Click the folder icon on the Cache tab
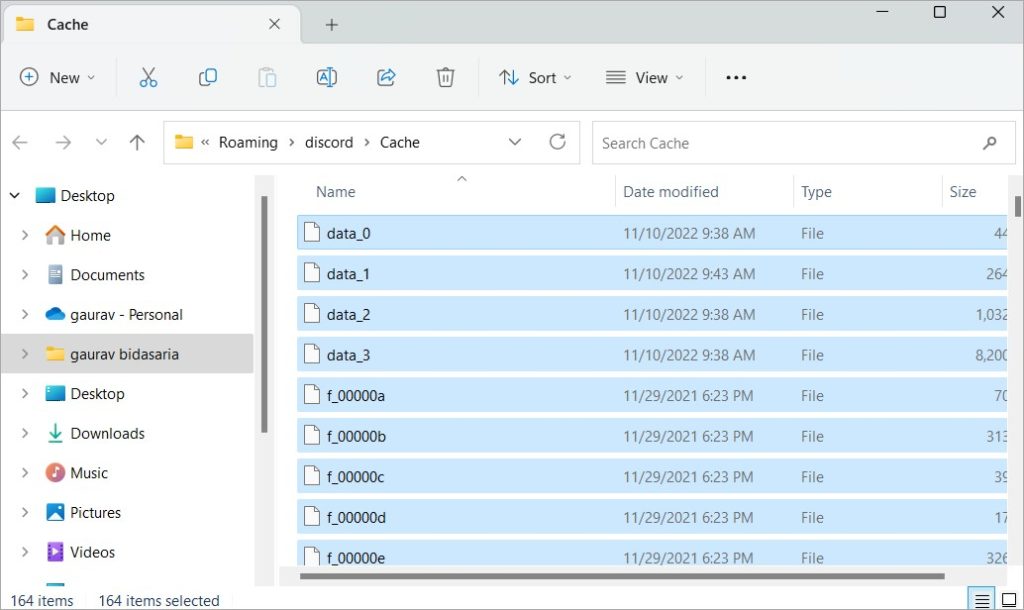1024x610 pixels. click(25, 24)
